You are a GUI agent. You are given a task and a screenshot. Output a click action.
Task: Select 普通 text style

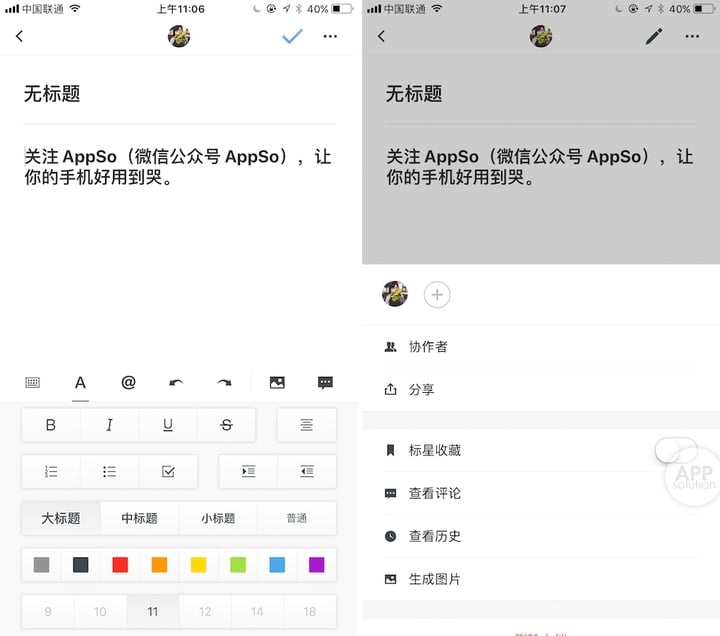click(x=297, y=518)
